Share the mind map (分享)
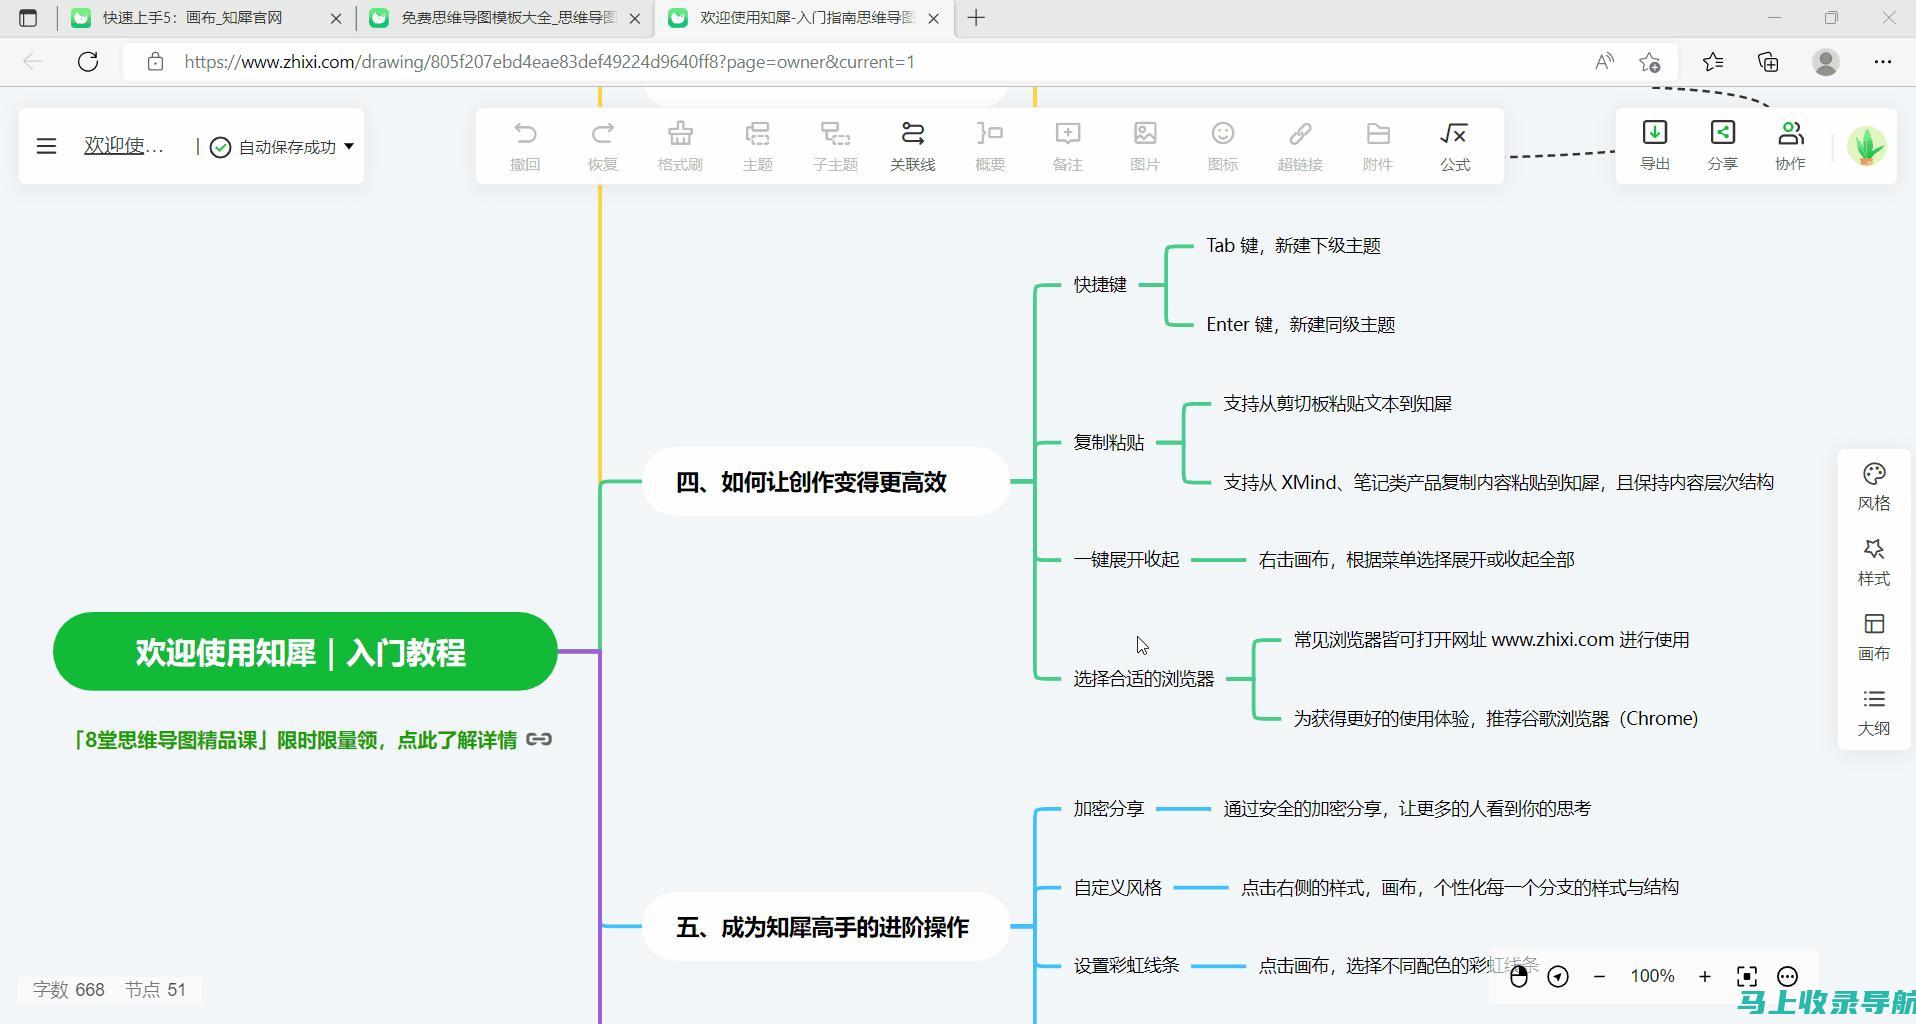Image resolution: width=1916 pixels, height=1024 pixels. coord(1722,146)
